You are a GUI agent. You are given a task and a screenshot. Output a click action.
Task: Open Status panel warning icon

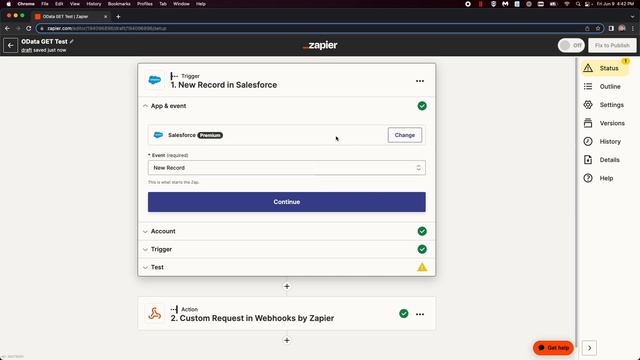[588, 68]
